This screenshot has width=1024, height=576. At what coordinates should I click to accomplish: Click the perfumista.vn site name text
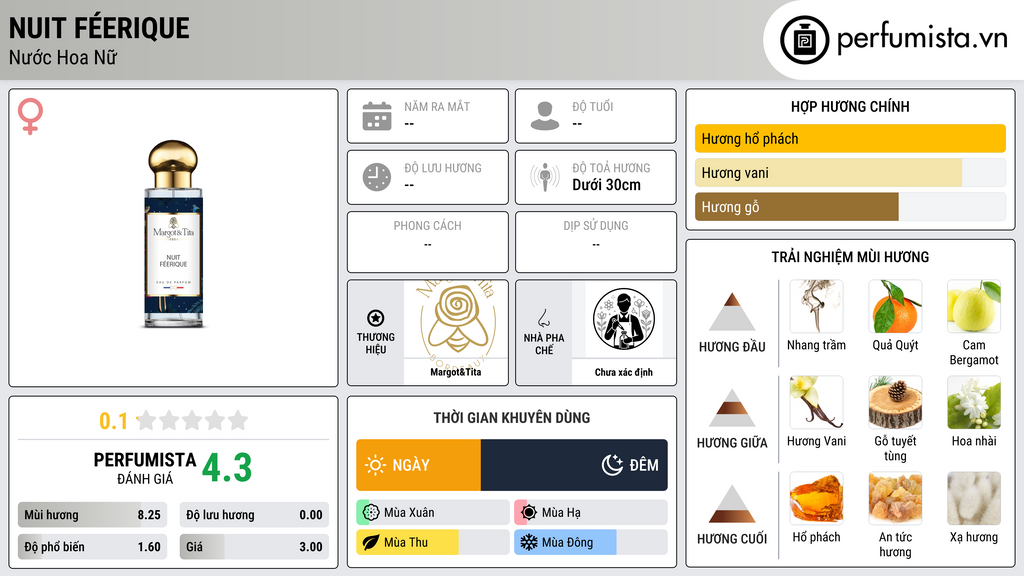(922, 39)
